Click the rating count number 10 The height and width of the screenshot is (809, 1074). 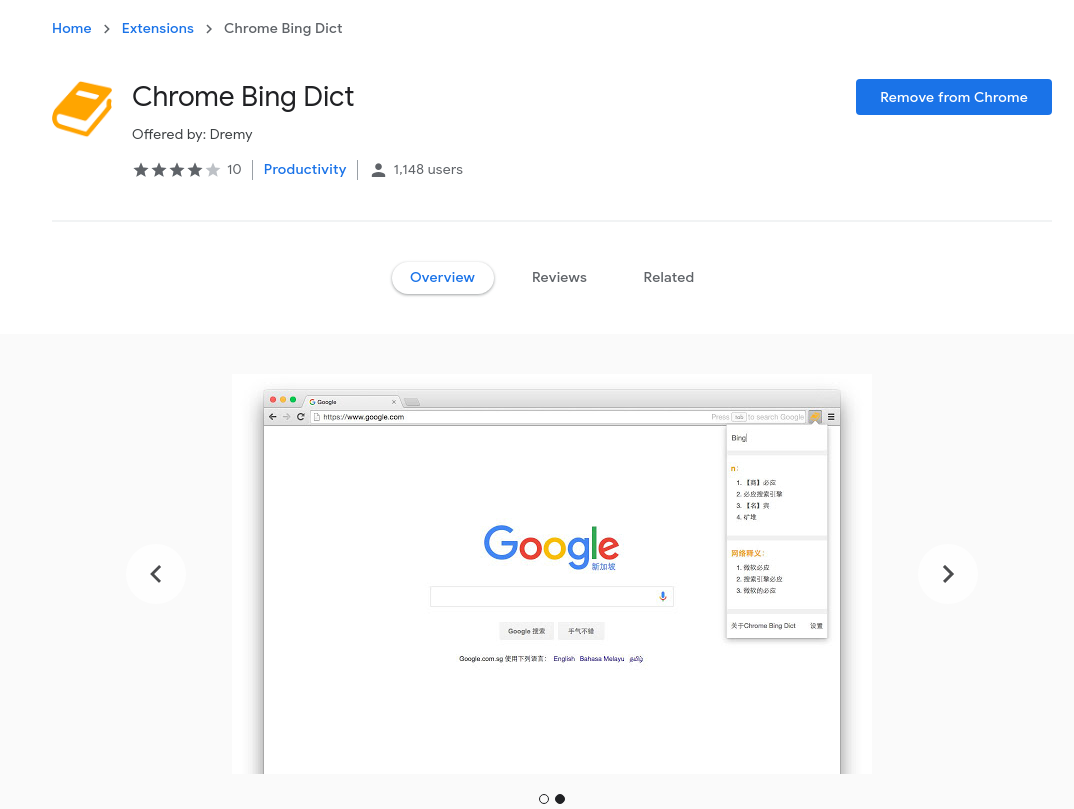[234, 169]
